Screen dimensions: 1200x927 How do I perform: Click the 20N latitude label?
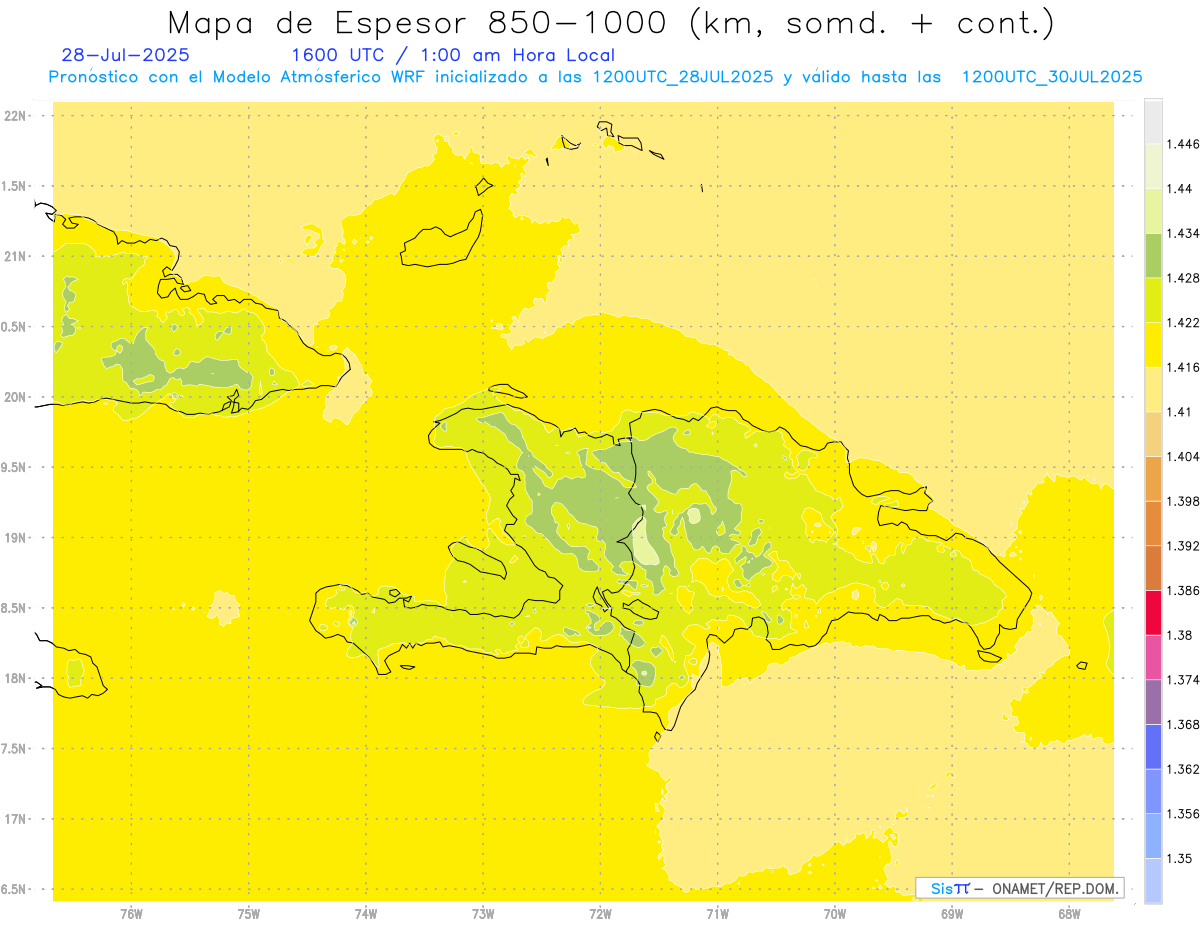pos(15,397)
